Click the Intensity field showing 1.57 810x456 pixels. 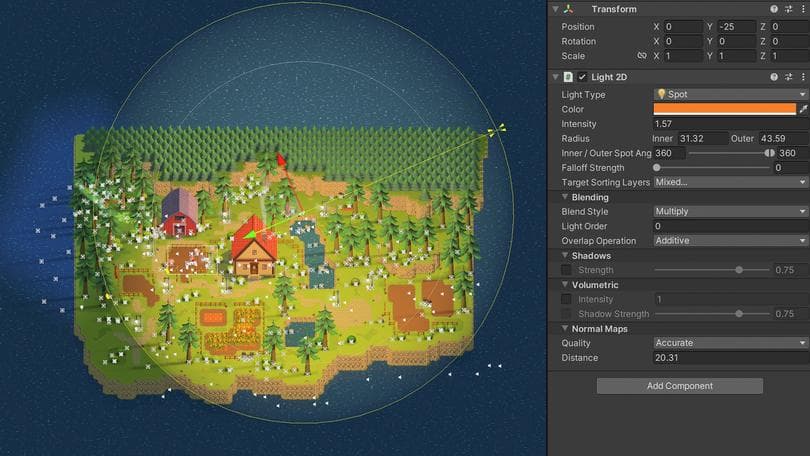tap(730, 123)
